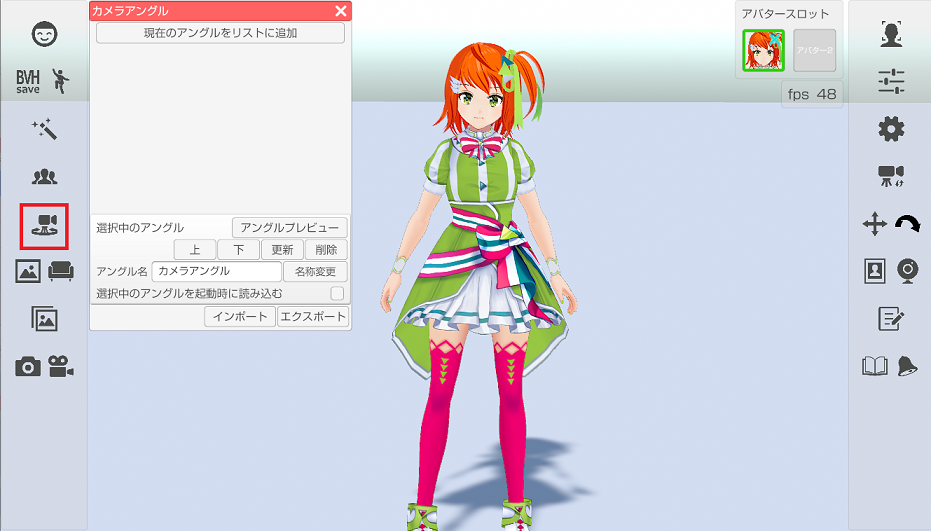
Task: Open the settings gear icon
Action: [891, 129]
